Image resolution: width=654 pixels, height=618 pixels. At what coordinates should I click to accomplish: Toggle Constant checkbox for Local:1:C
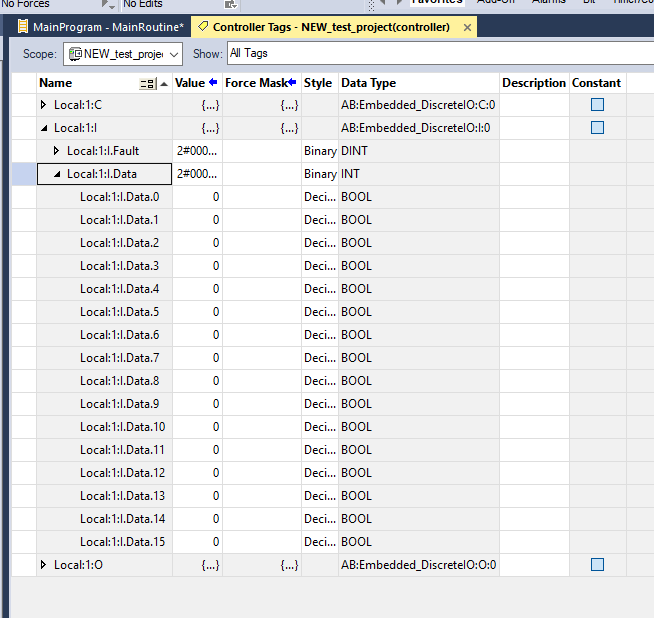click(597, 105)
